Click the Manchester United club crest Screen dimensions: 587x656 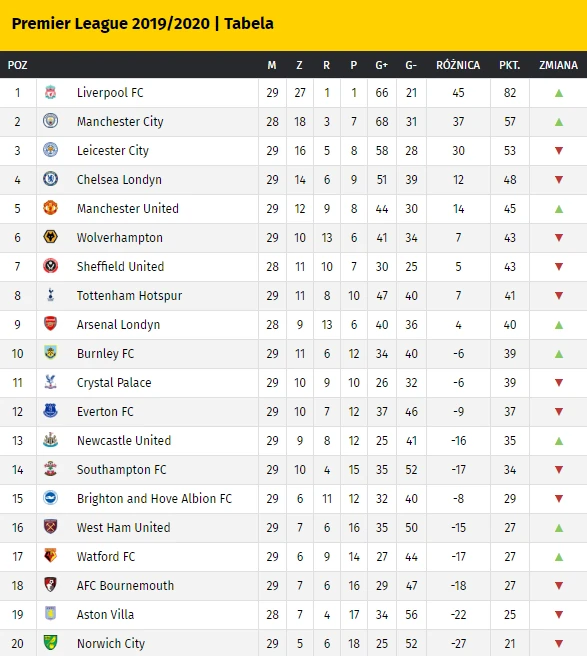51,208
